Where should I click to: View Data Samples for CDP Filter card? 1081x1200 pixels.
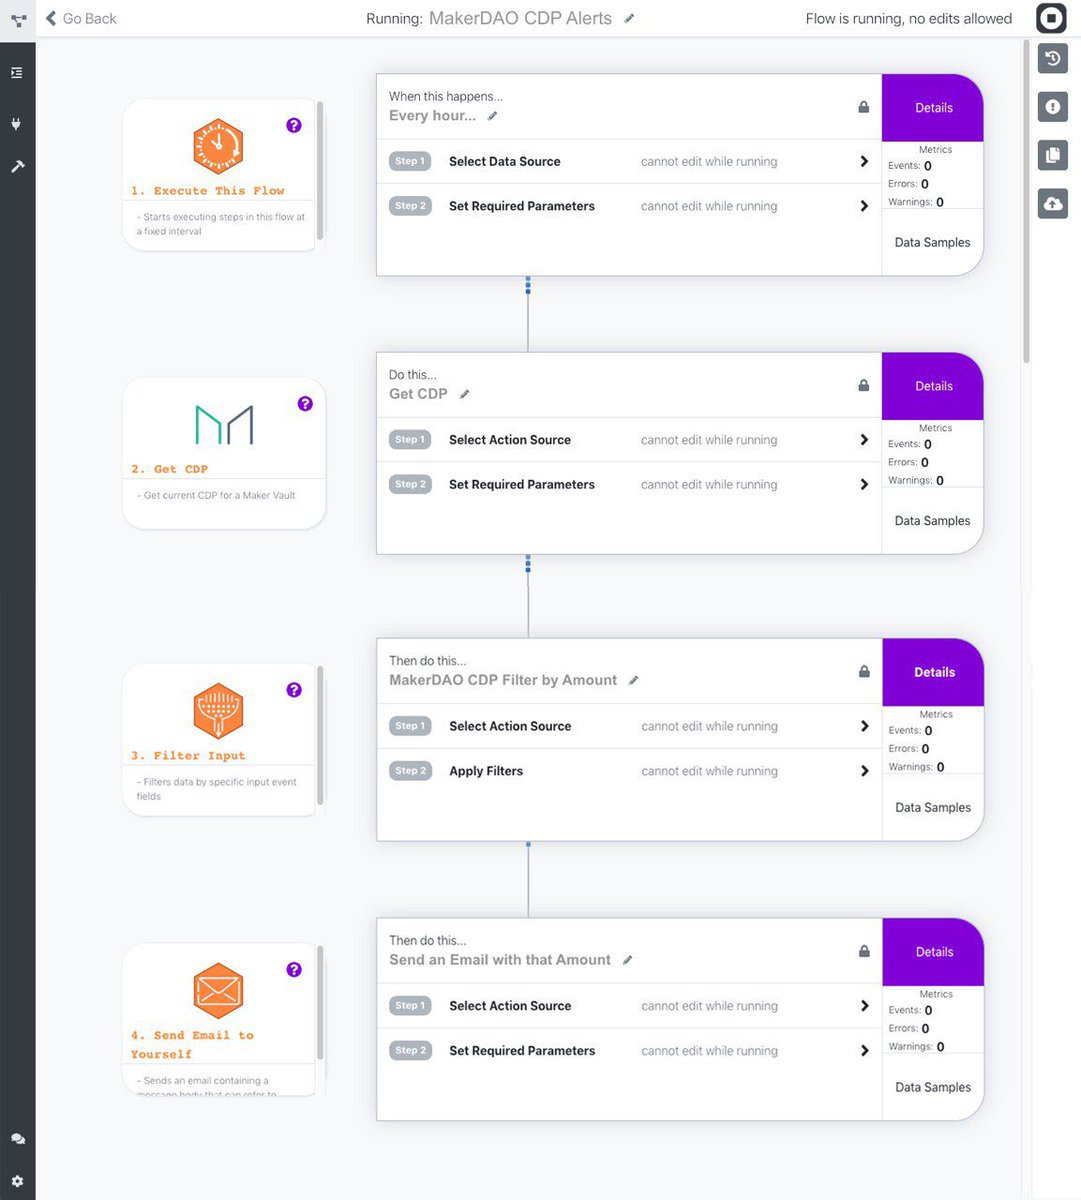pos(933,807)
